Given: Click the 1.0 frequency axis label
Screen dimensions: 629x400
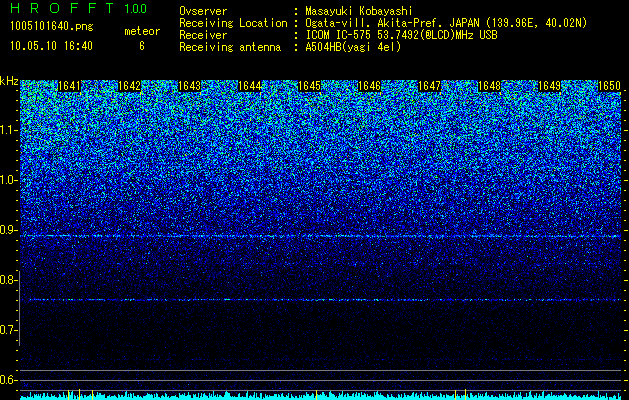Looking at the screenshot, I should (9, 180).
